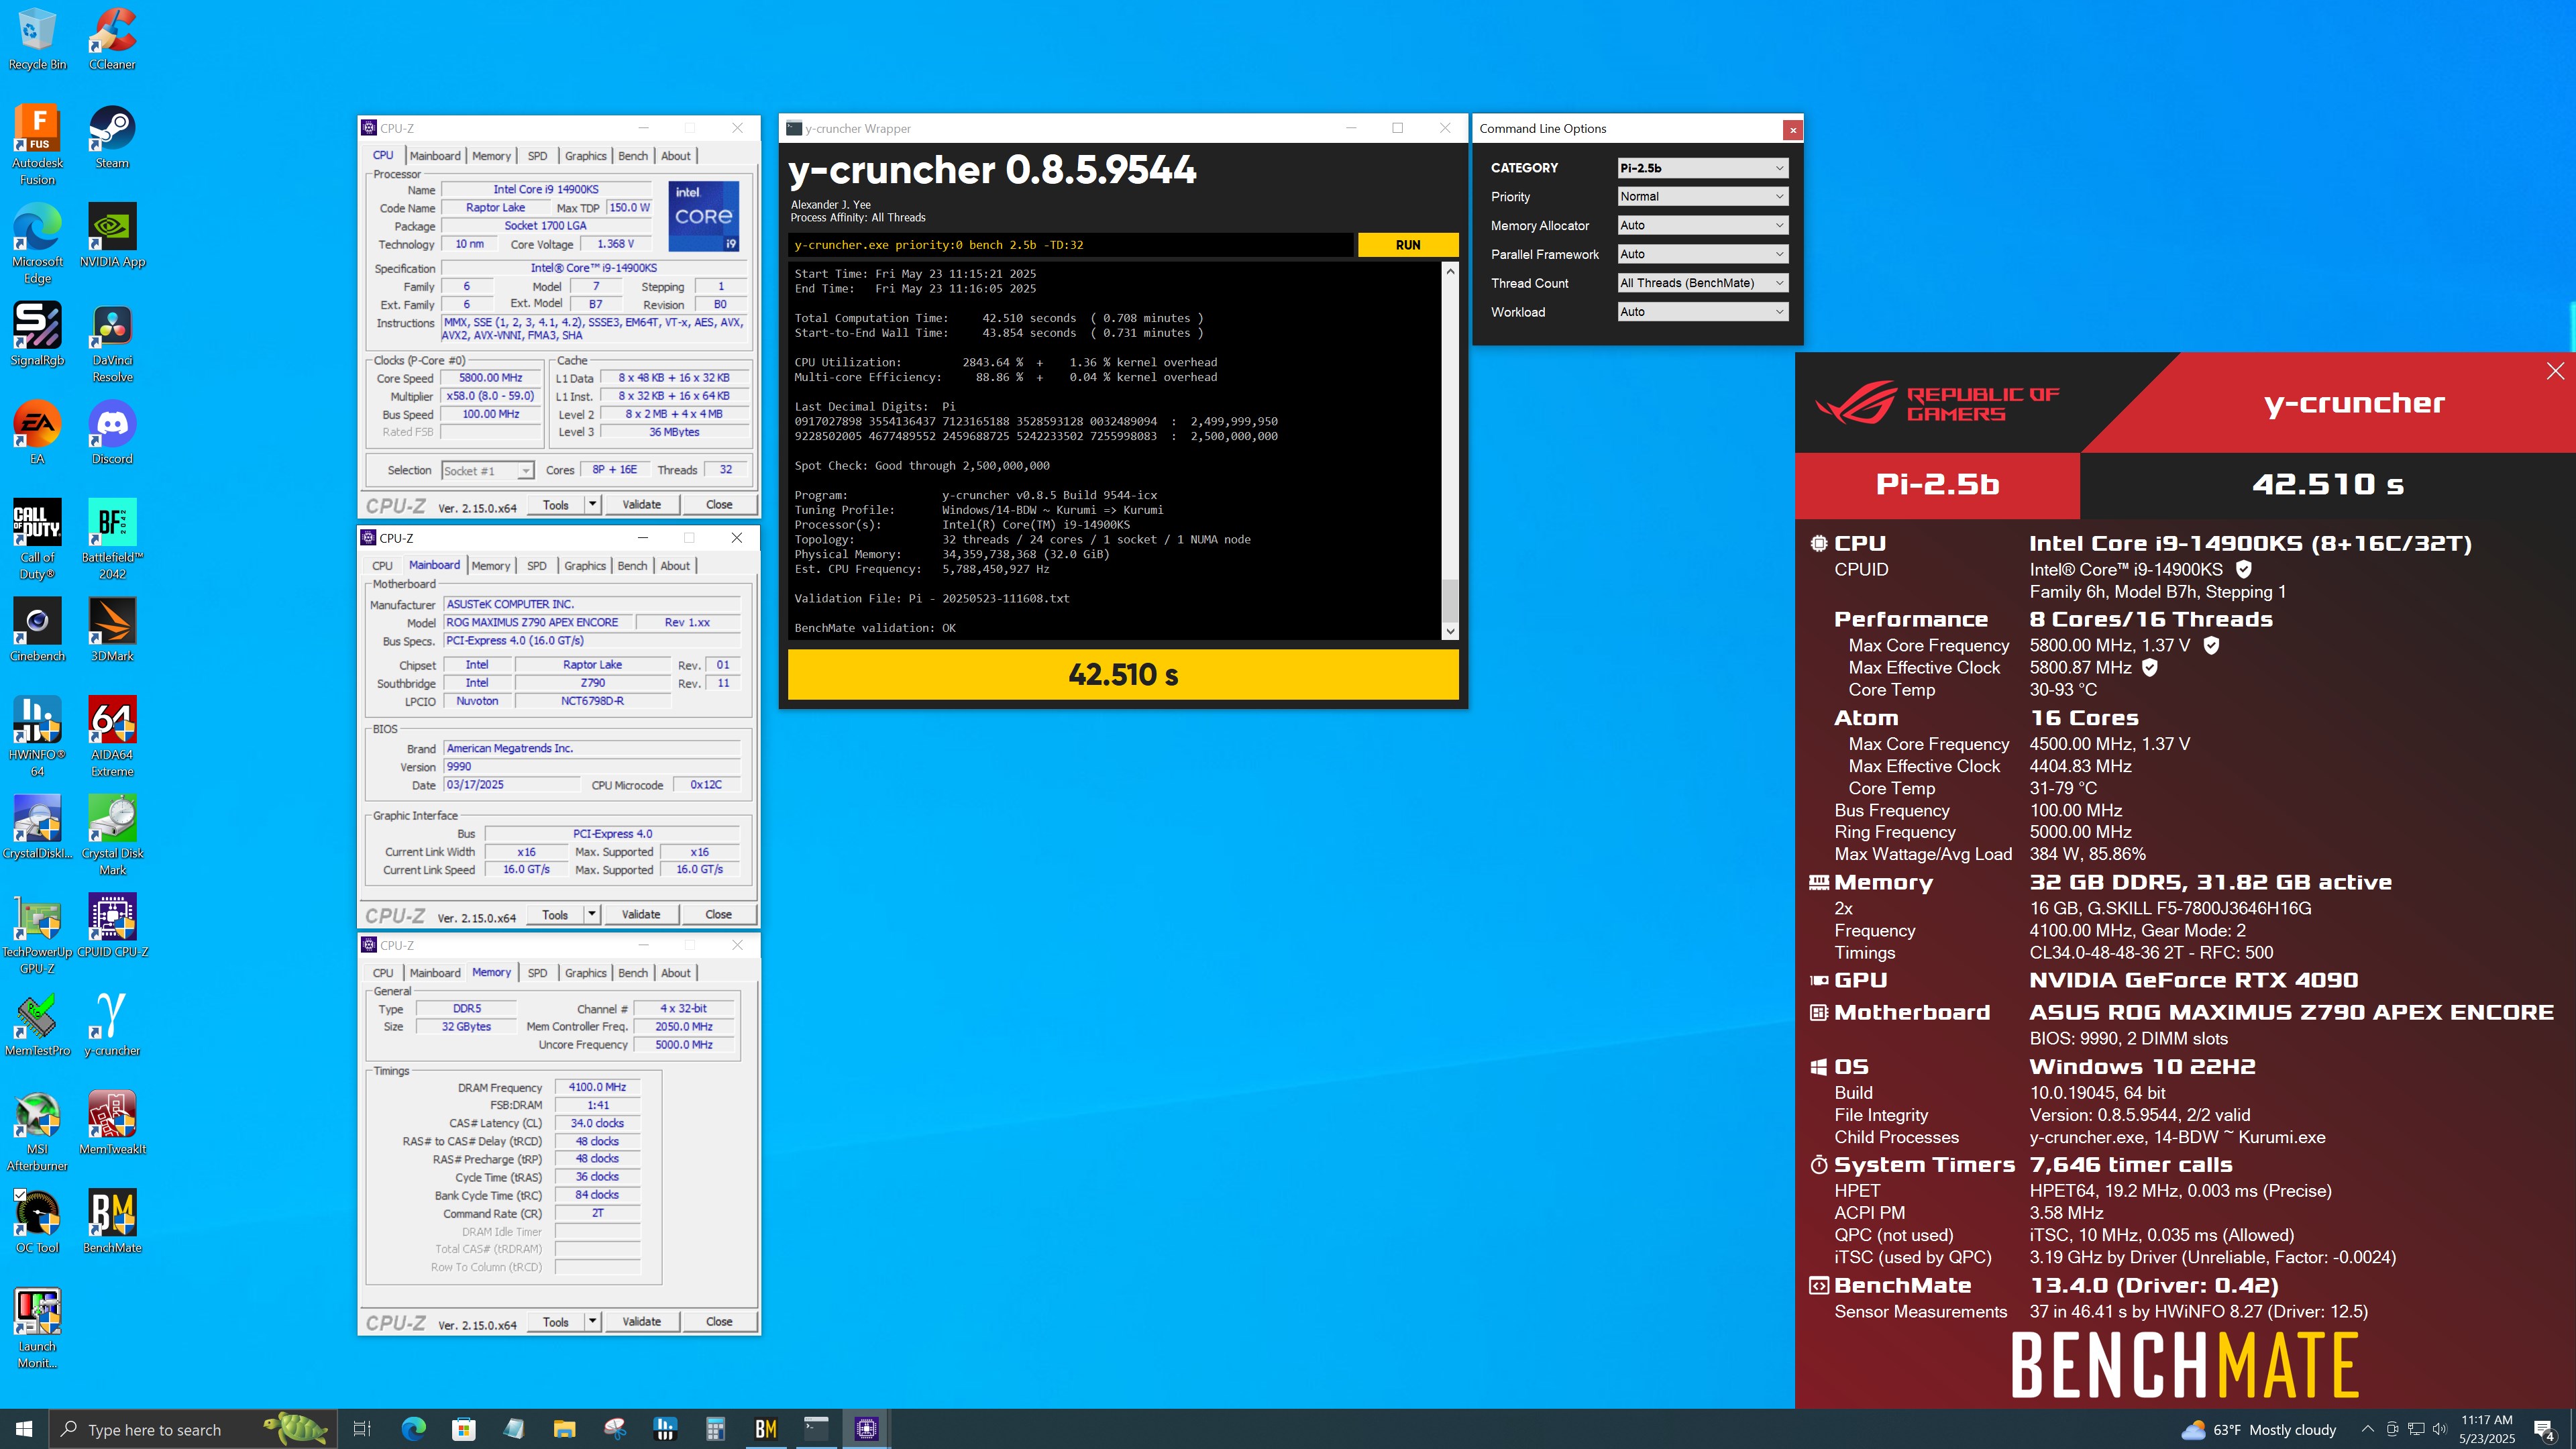
Task: Expand the Parallel Framework dropdown
Action: (1702, 254)
